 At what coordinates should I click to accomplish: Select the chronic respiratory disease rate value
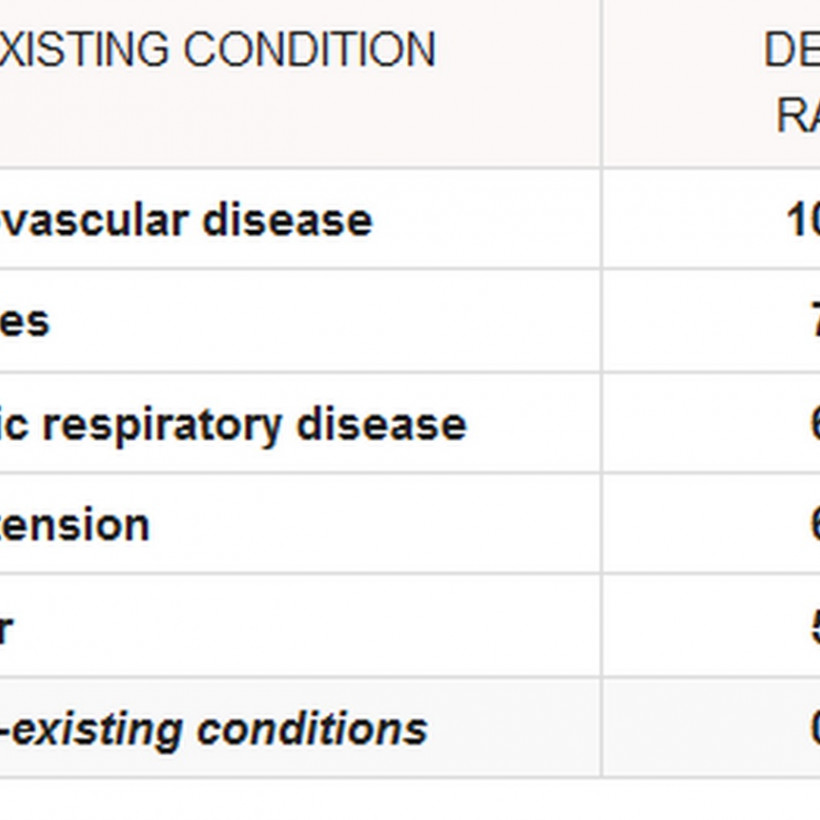(x=813, y=424)
